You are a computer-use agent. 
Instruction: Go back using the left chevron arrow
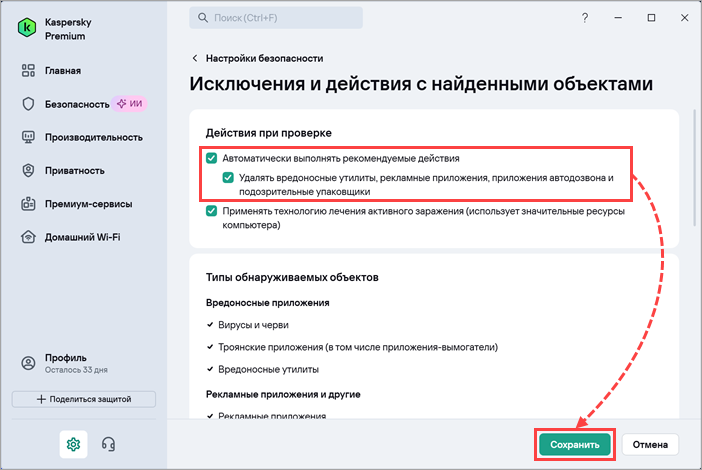(195, 58)
